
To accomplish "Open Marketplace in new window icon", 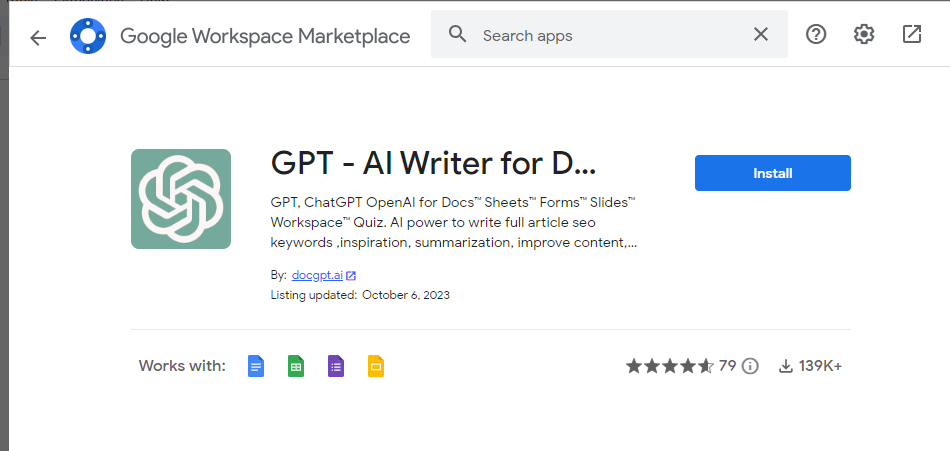I will 912,35.
